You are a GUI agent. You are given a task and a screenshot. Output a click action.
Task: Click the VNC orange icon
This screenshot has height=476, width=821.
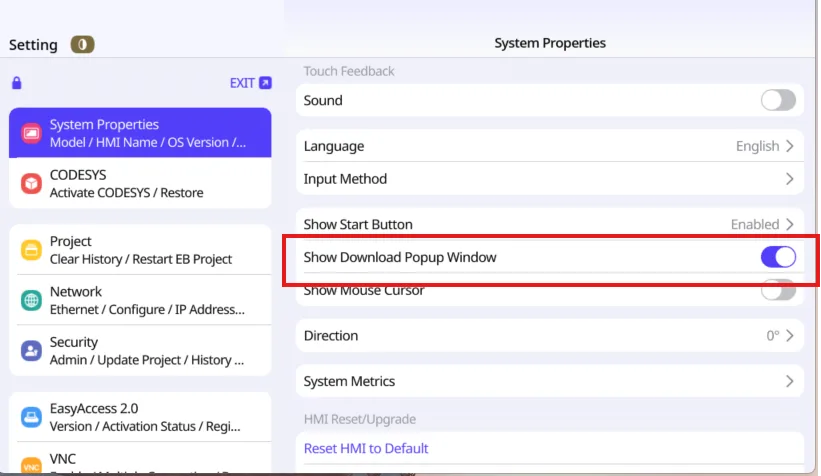(31, 464)
